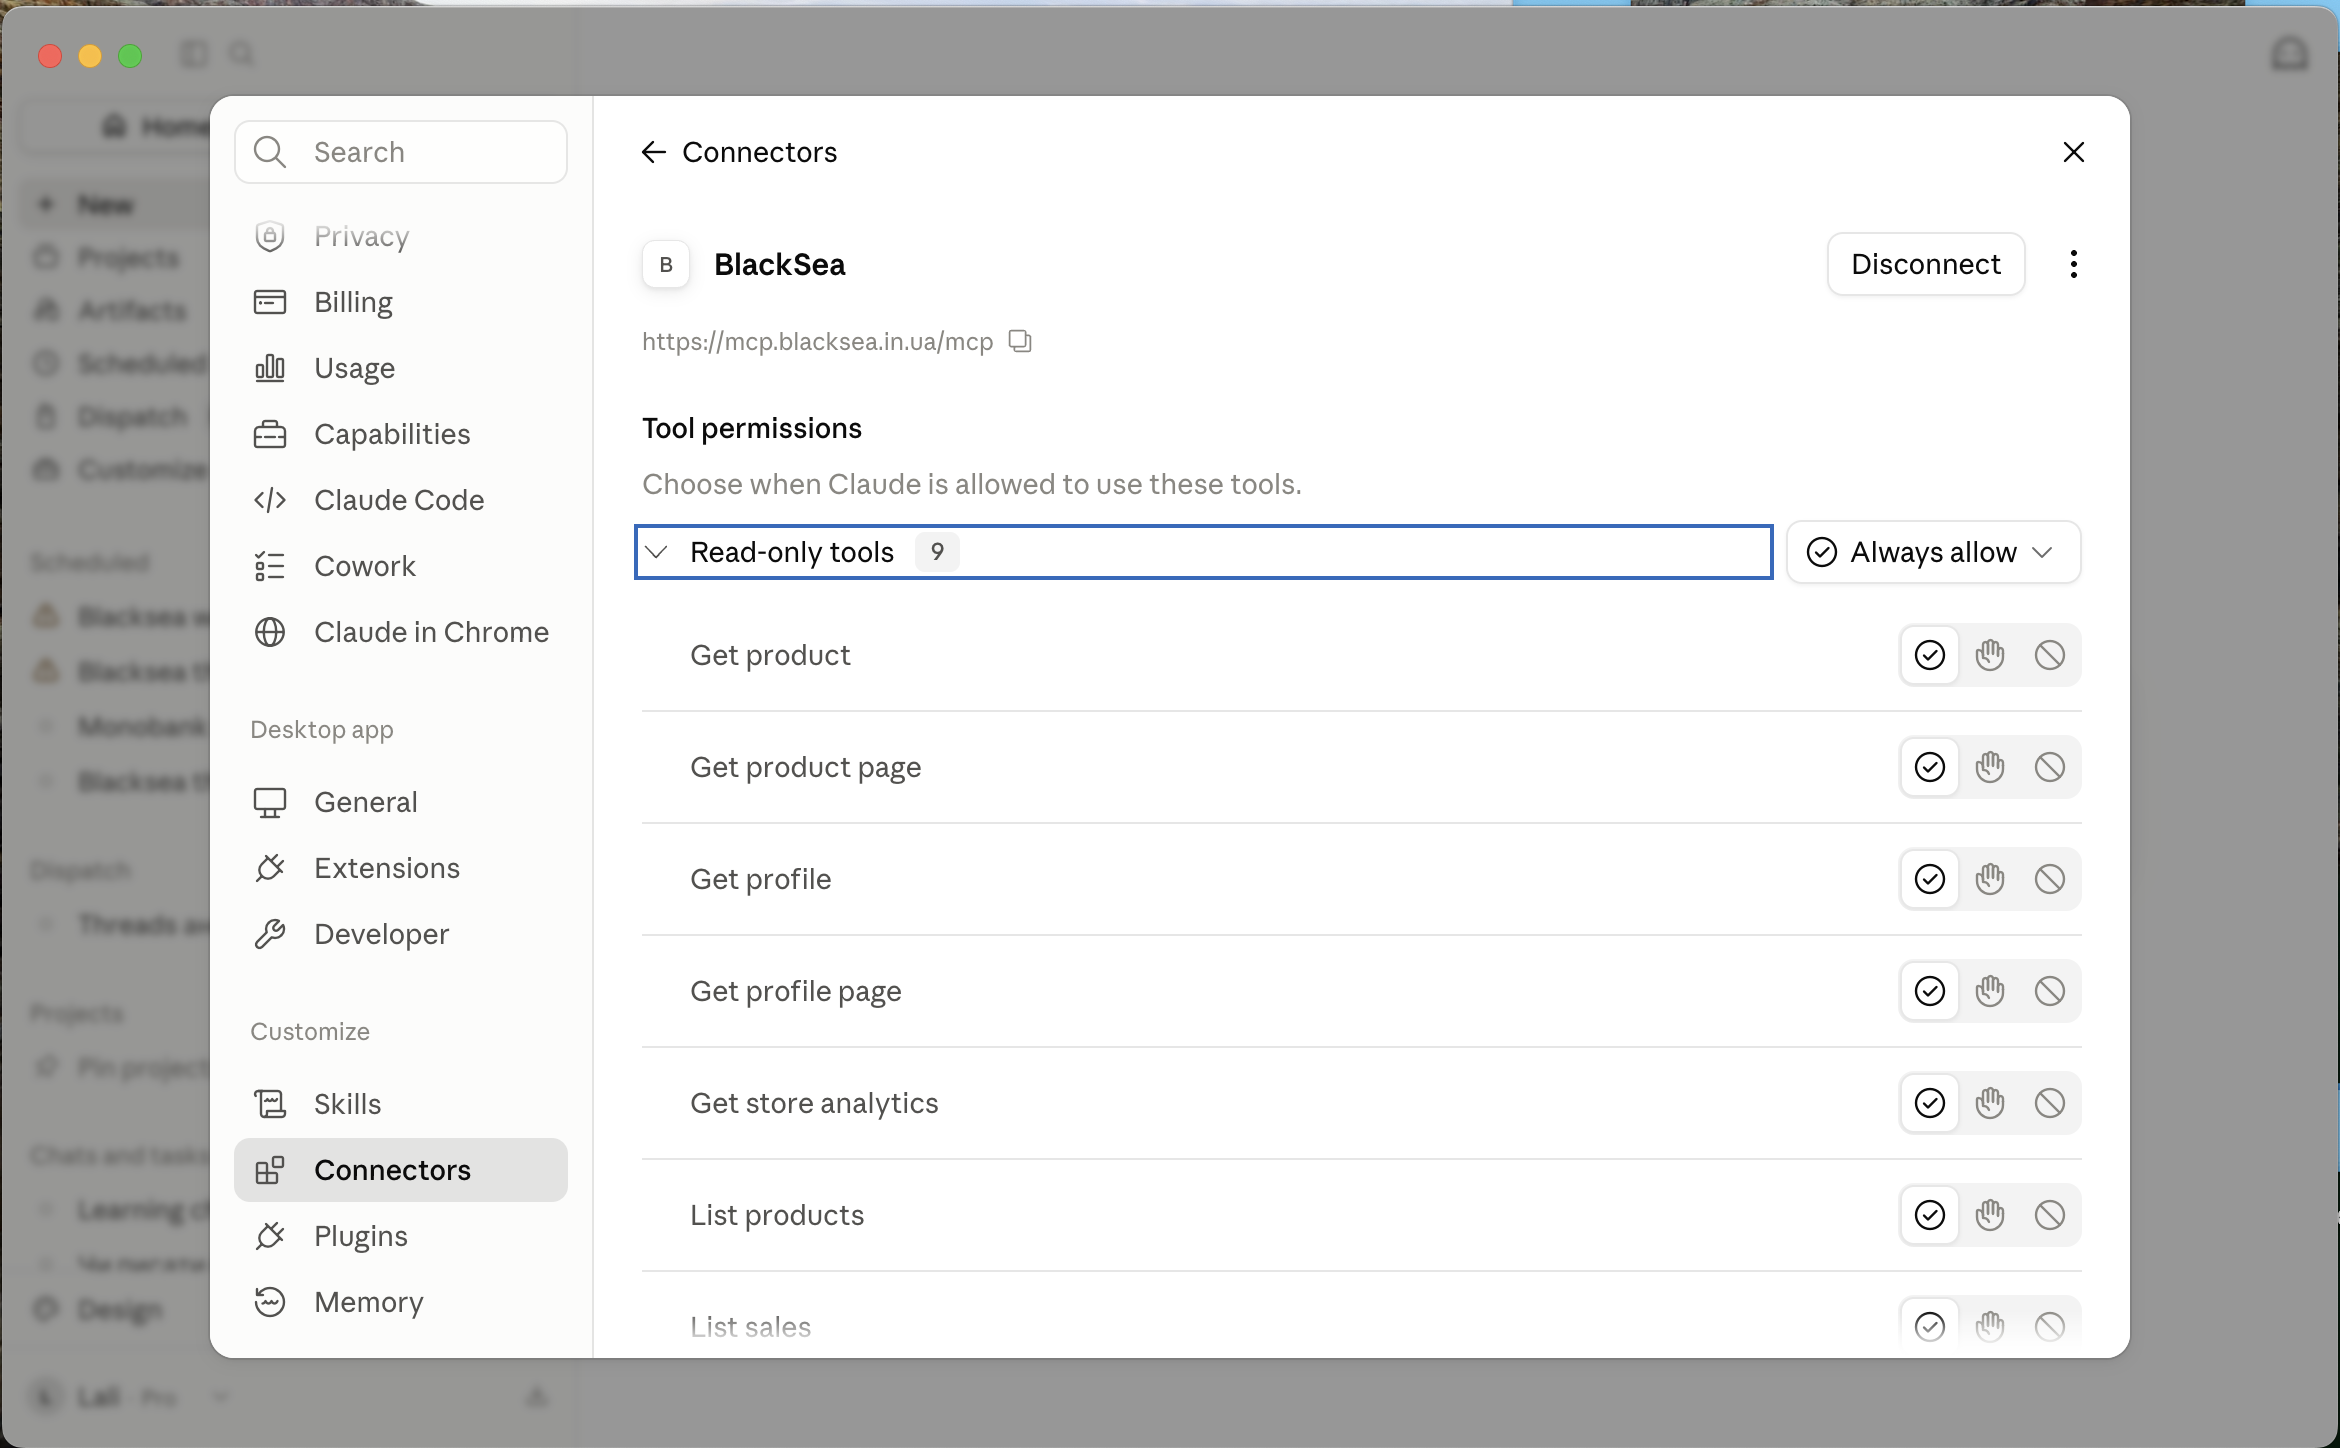The width and height of the screenshot is (2340, 1448).
Task: Open the Memory section
Action: (401, 1302)
